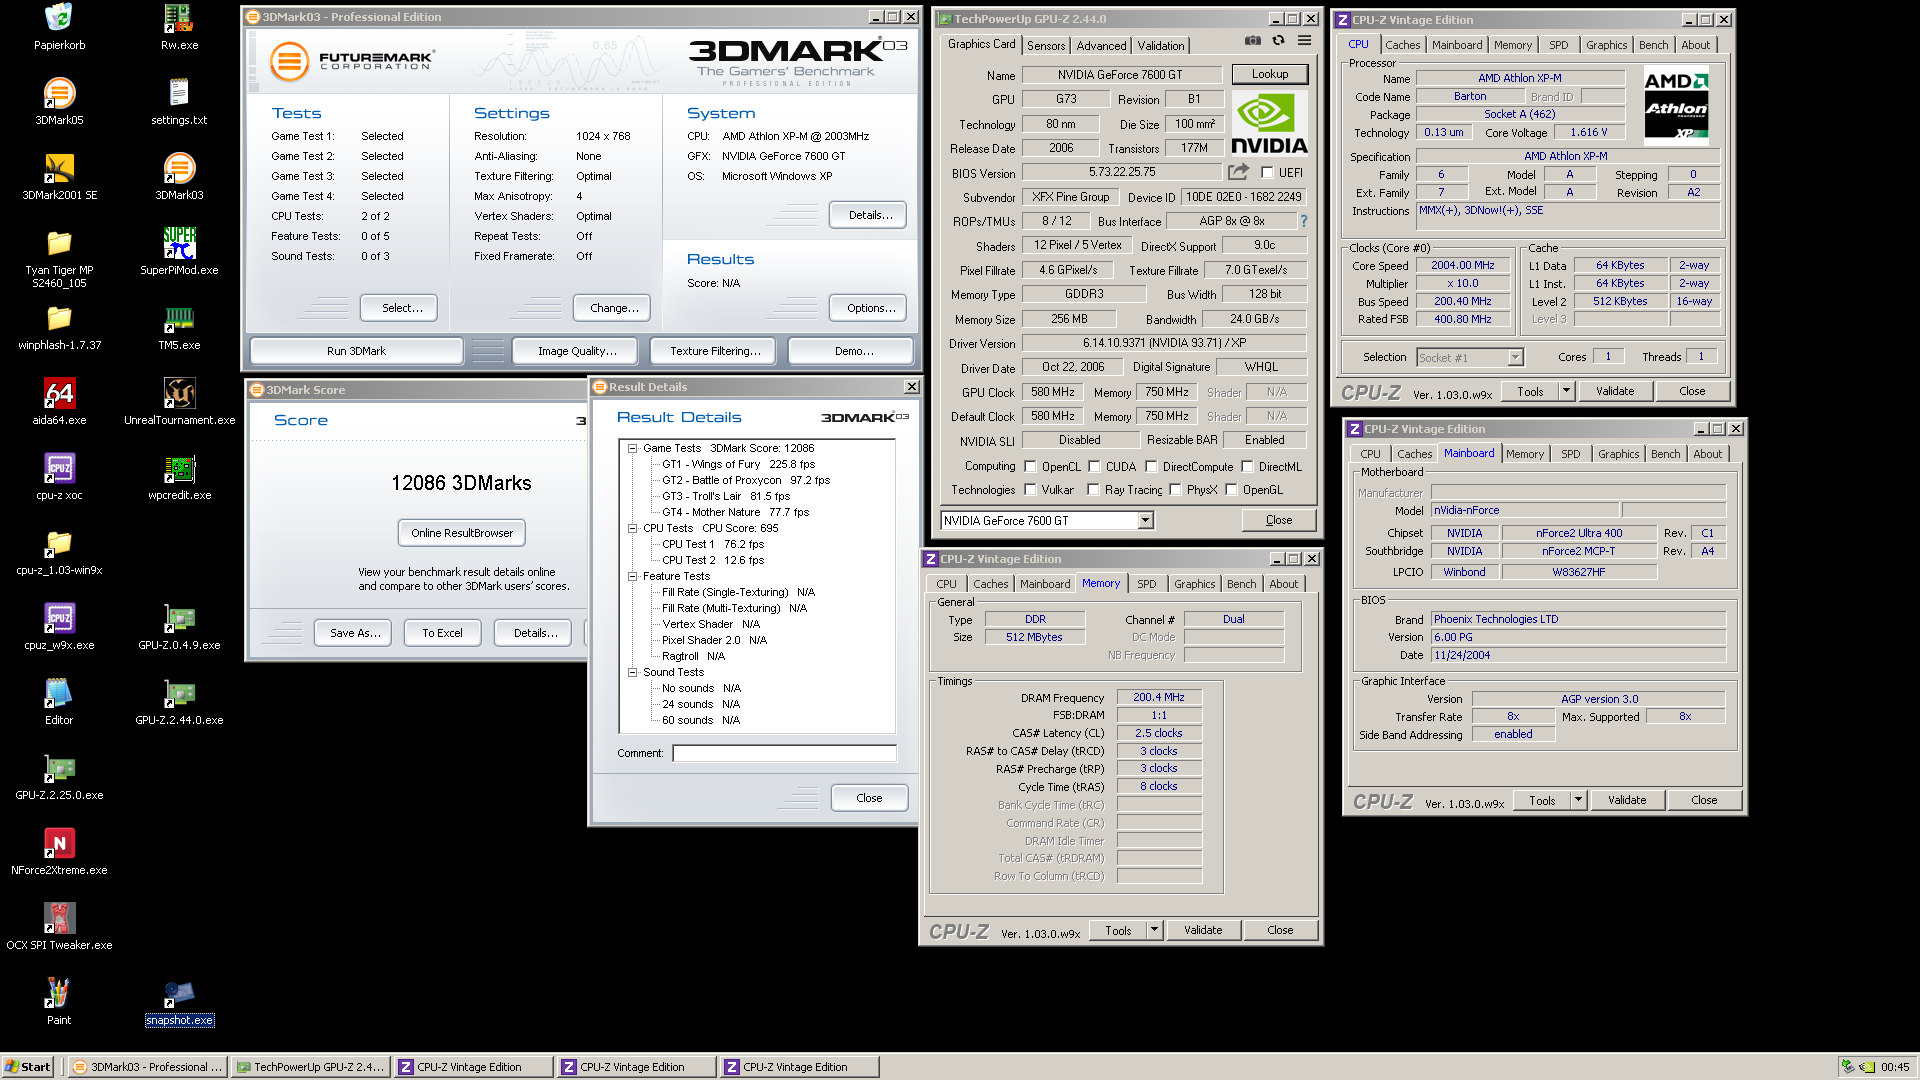Open SPD tab in CPU-Z Memory window
1920x1080 pixels.
point(1146,584)
